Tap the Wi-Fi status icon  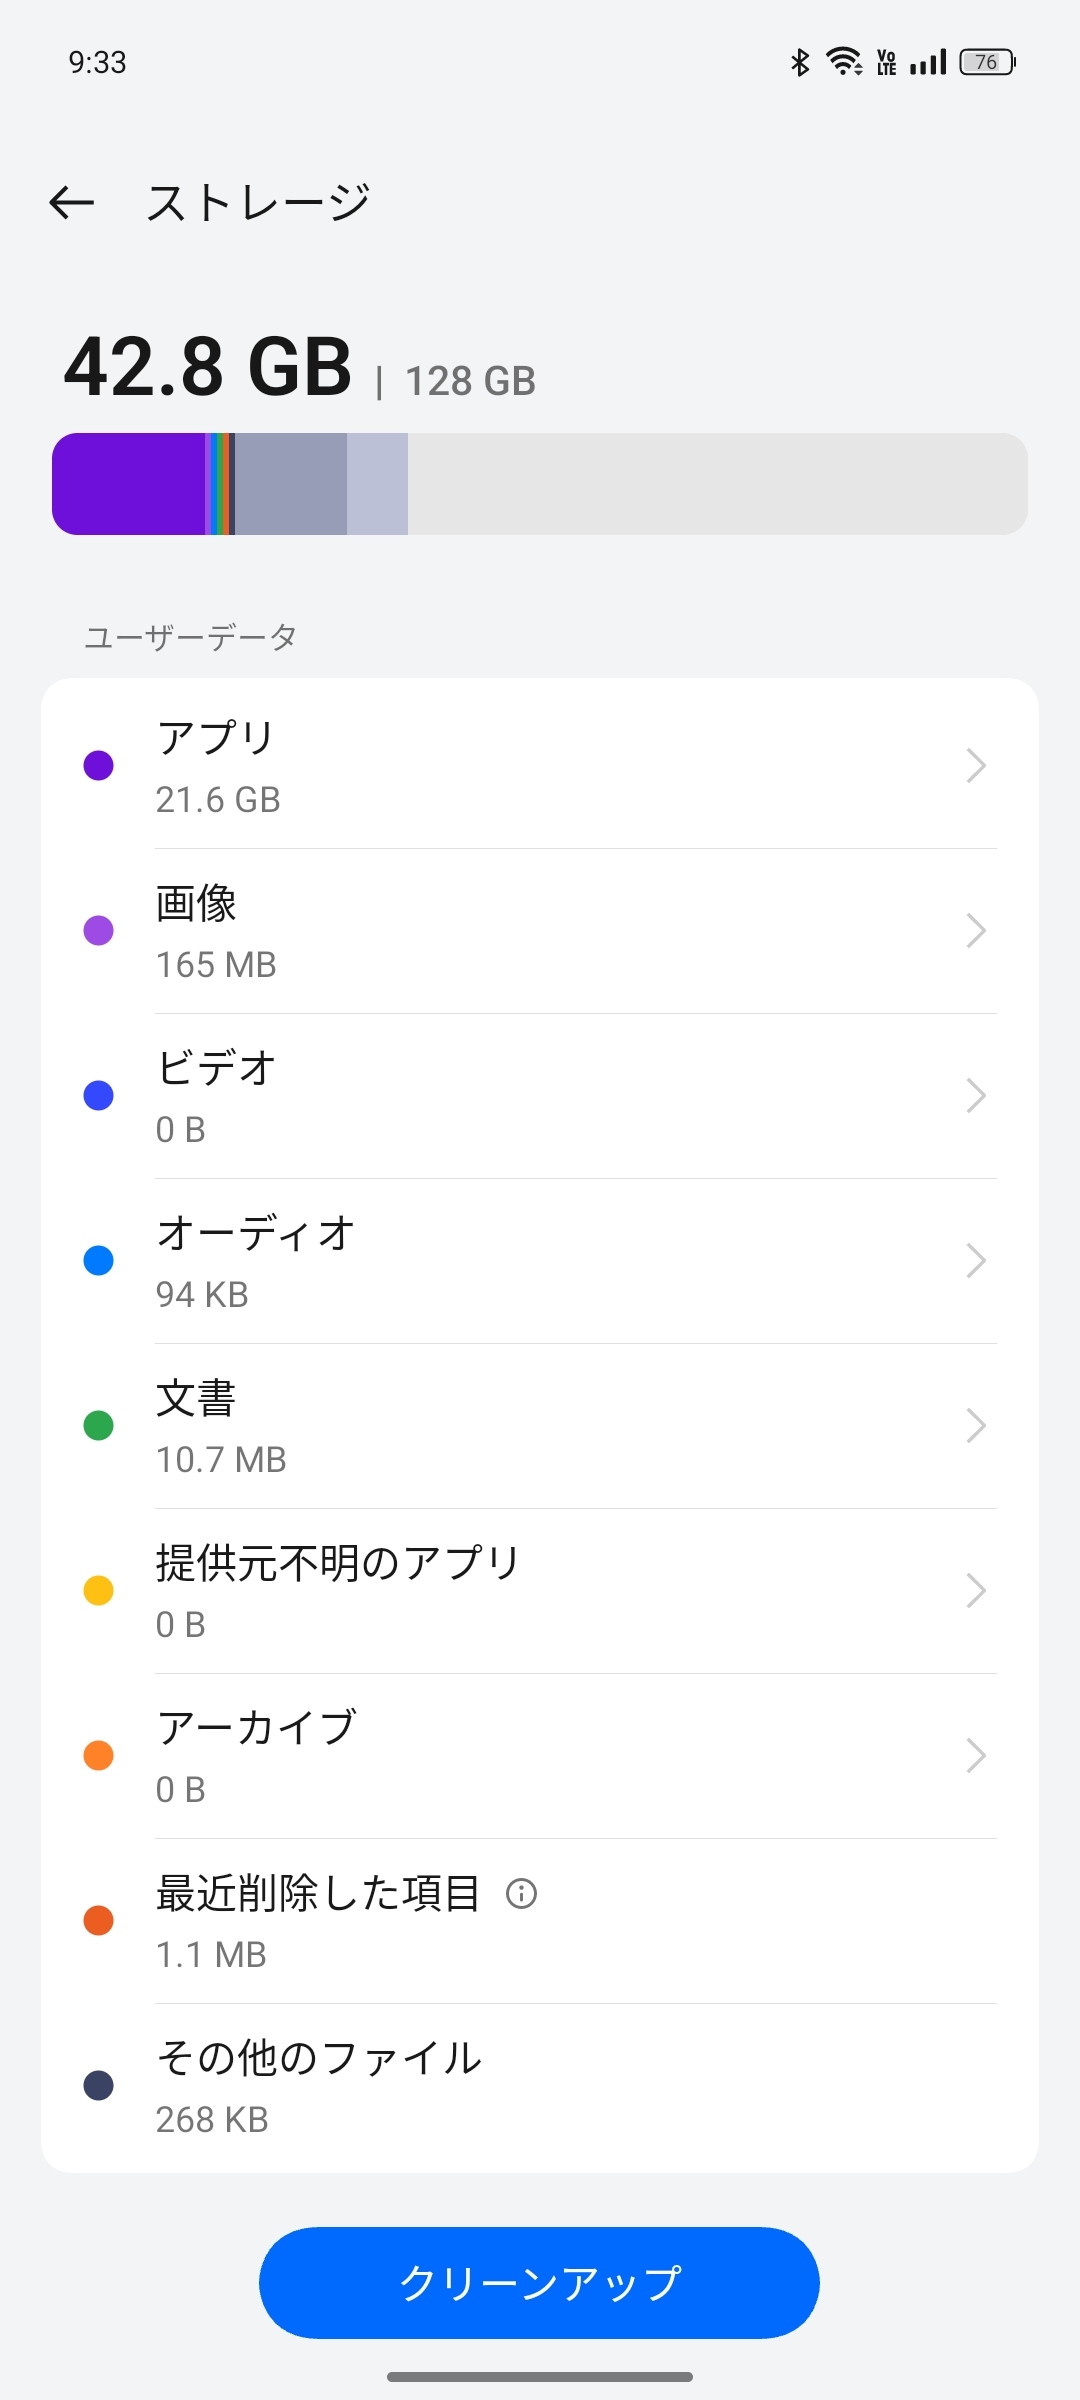[844, 62]
